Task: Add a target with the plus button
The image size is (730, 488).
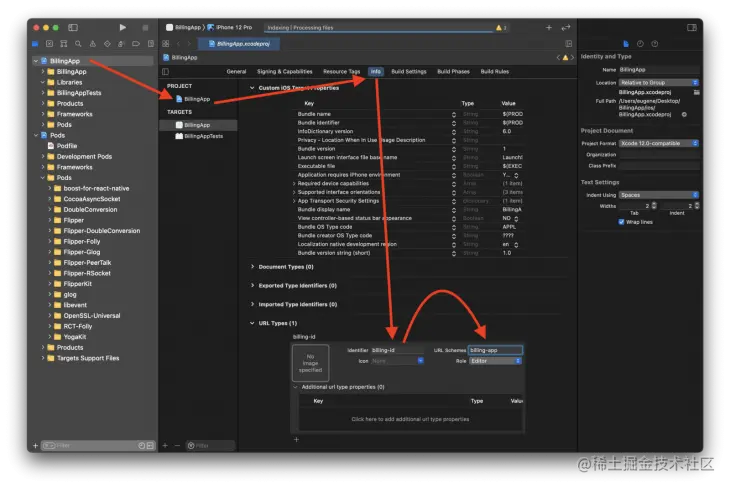Action: 165,446
